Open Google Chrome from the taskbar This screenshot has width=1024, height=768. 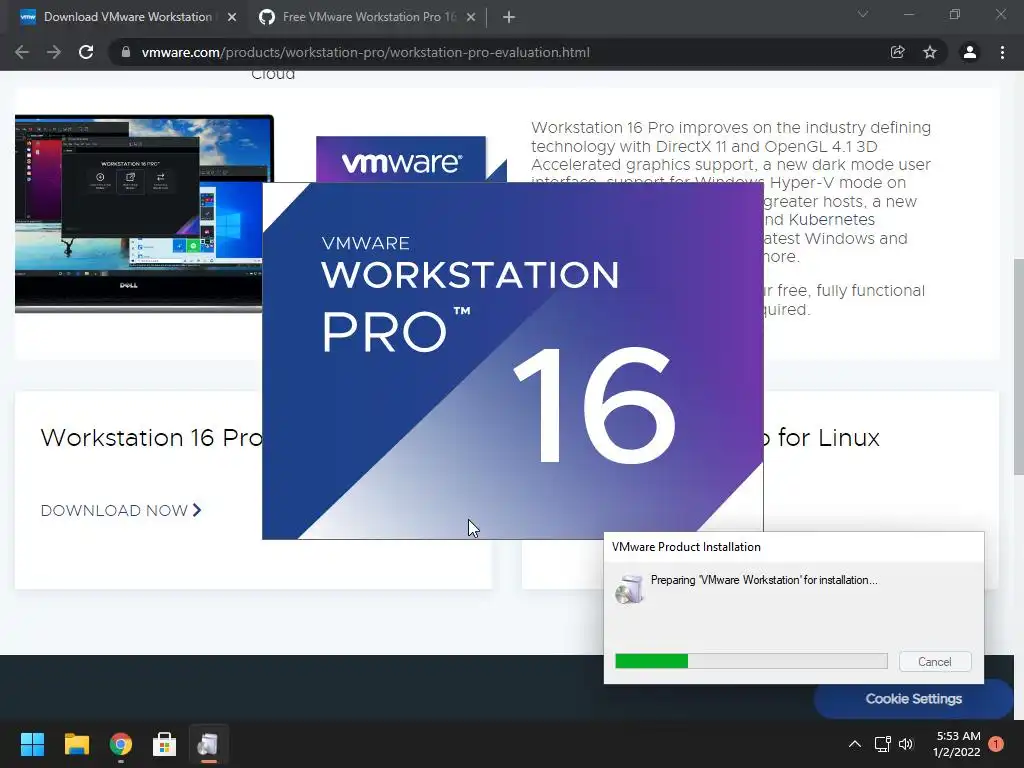pos(121,744)
